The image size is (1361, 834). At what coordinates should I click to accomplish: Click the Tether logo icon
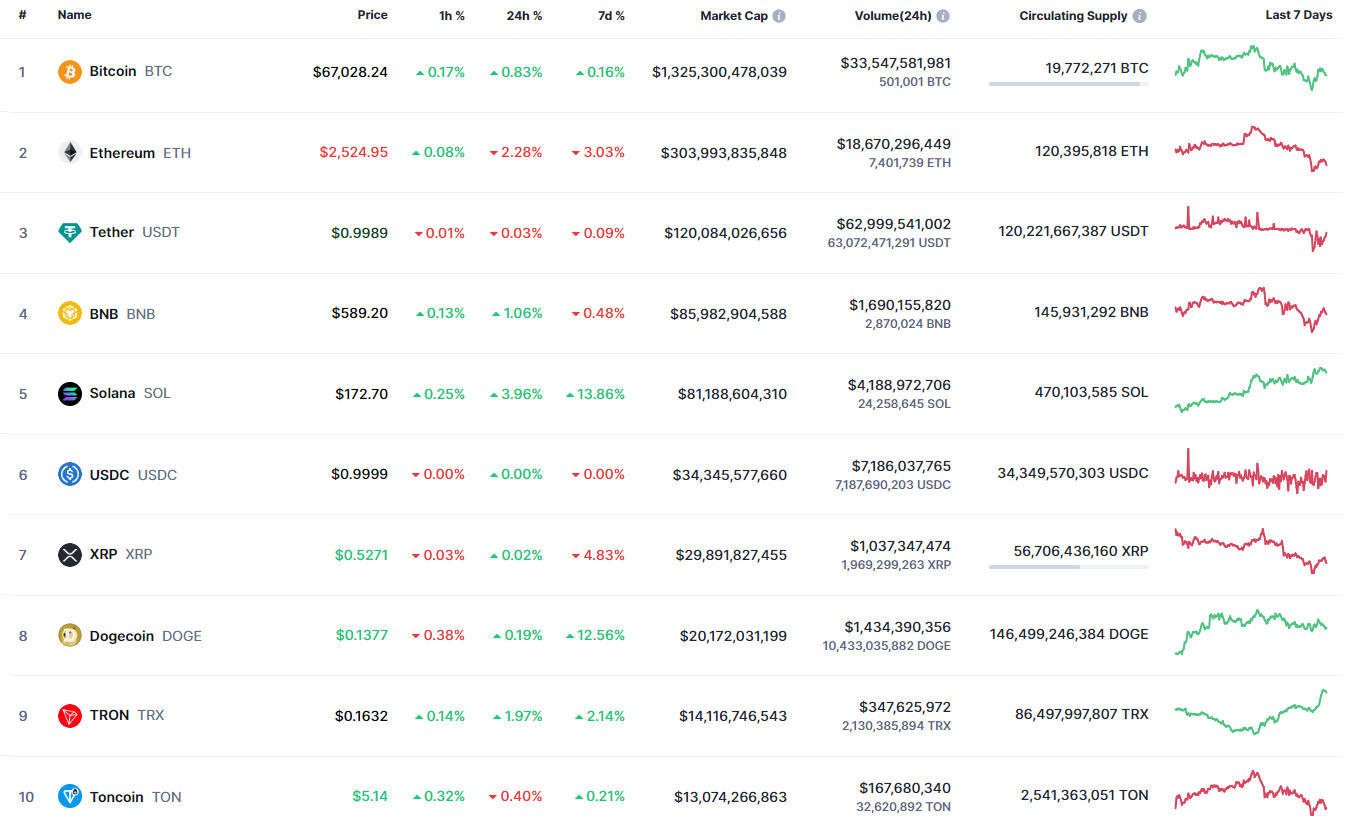tap(70, 233)
